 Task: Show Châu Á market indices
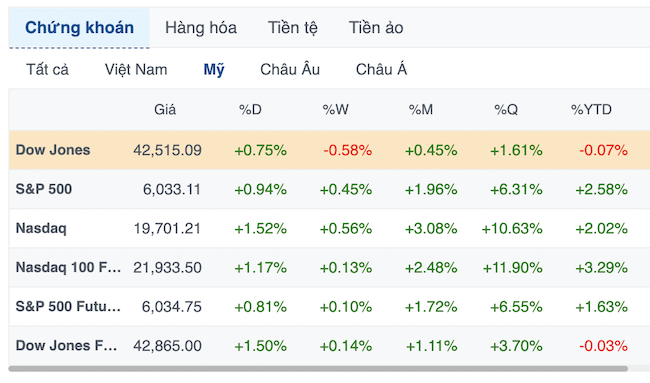[381, 69]
